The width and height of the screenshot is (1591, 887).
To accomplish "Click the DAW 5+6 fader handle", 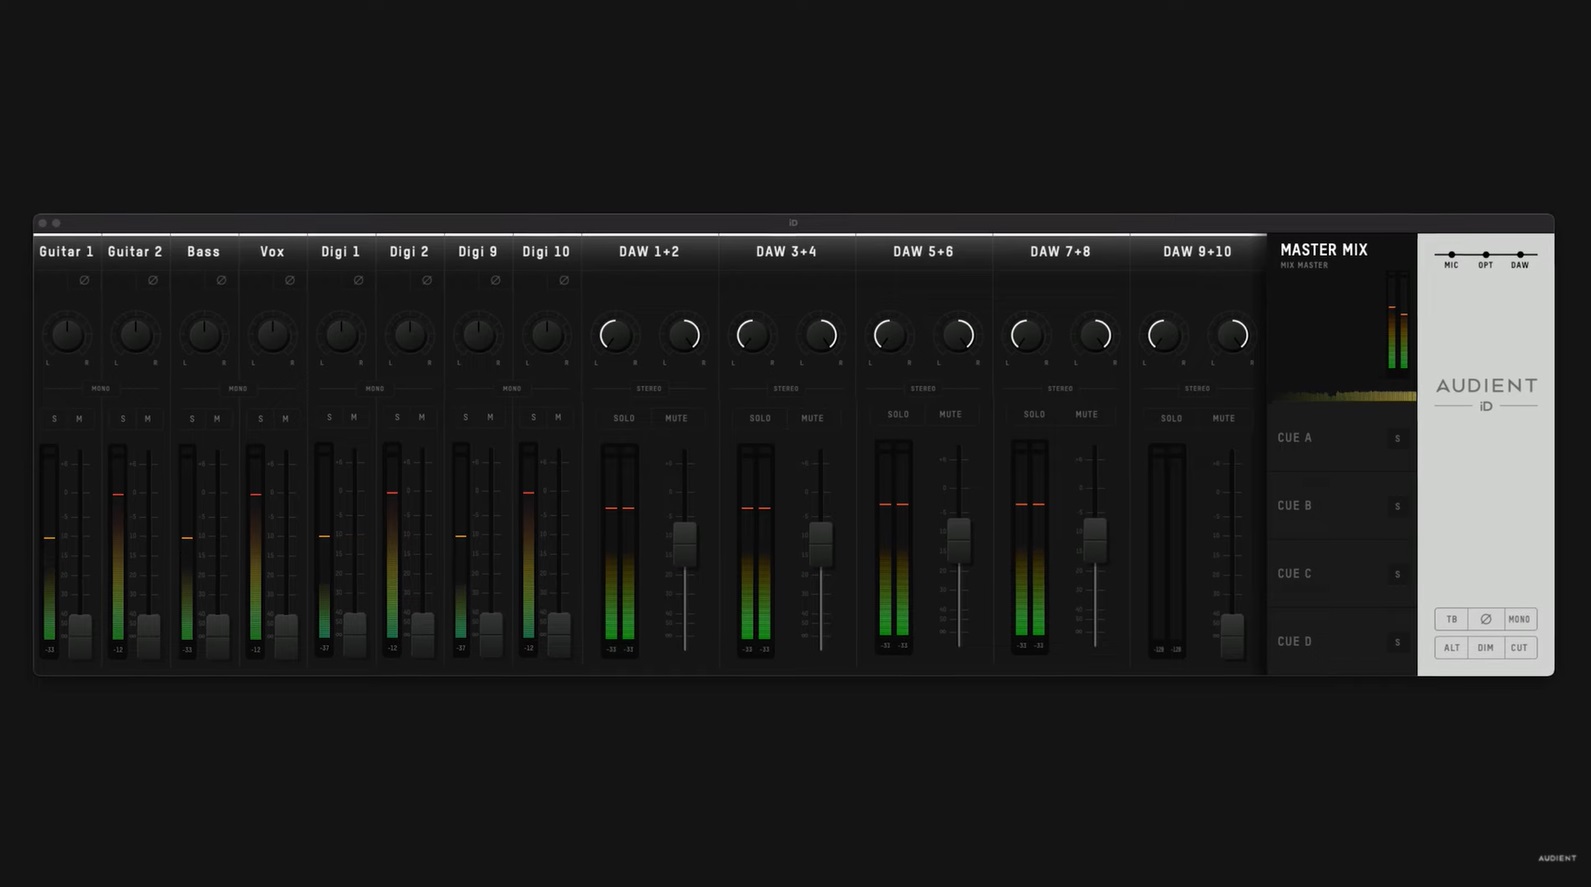I will point(959,538).
